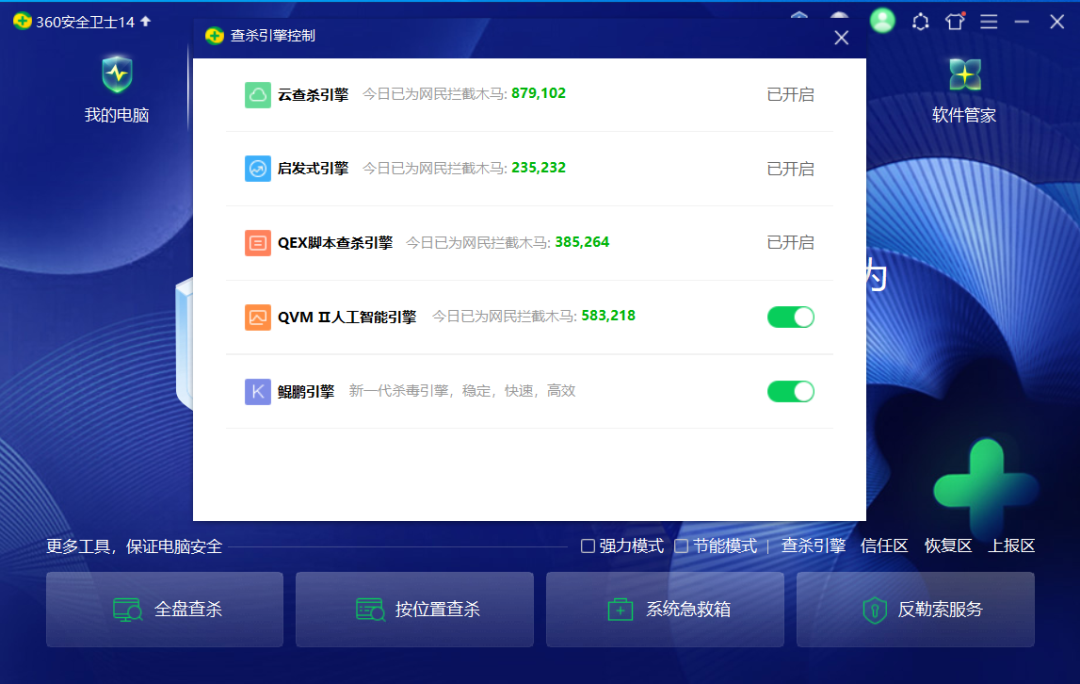Open 查杀引擎 link

click(x=813, y=546)
